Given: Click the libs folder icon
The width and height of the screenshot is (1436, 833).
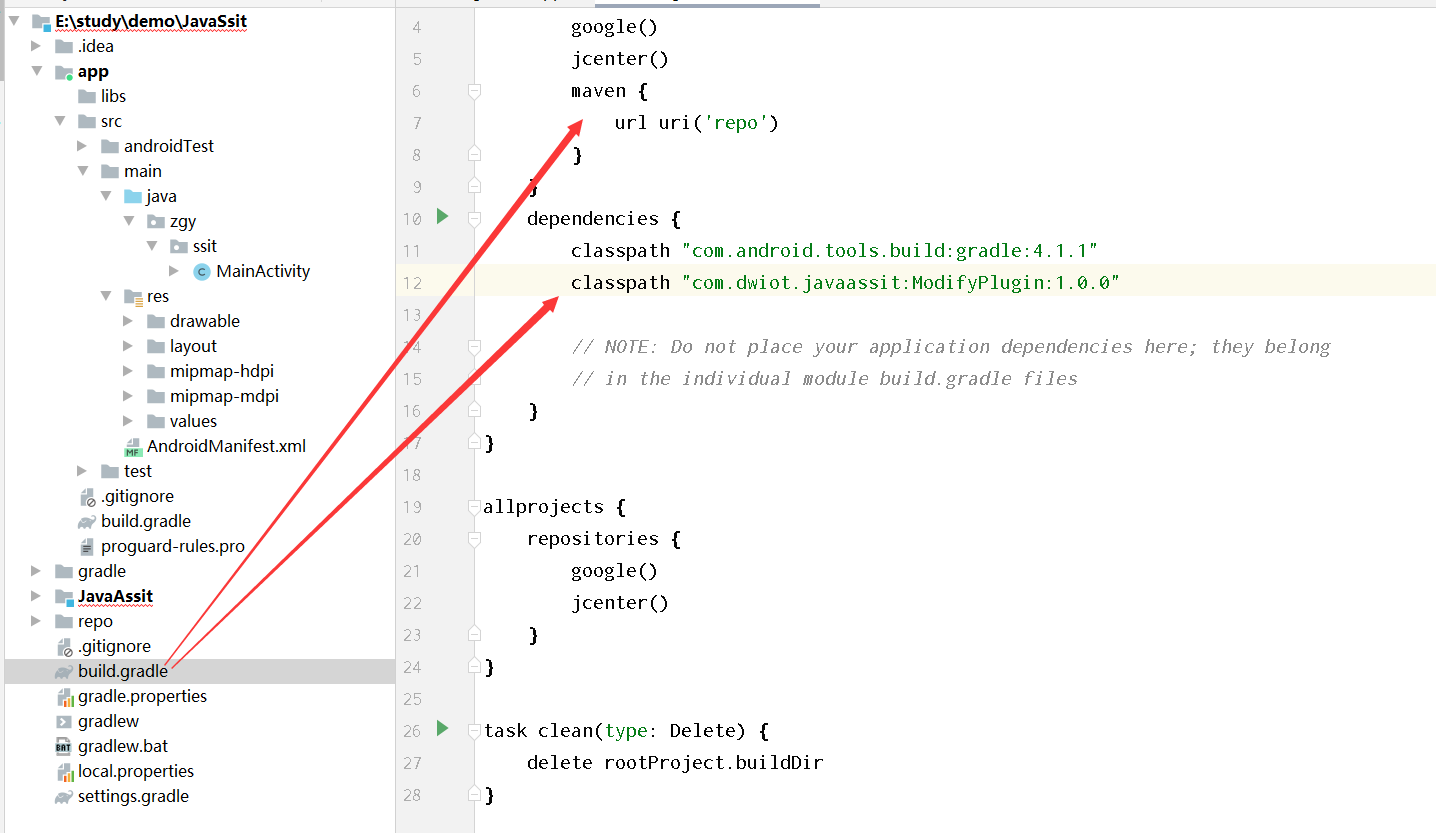Looking at the screenshot, I should [87, 96].
